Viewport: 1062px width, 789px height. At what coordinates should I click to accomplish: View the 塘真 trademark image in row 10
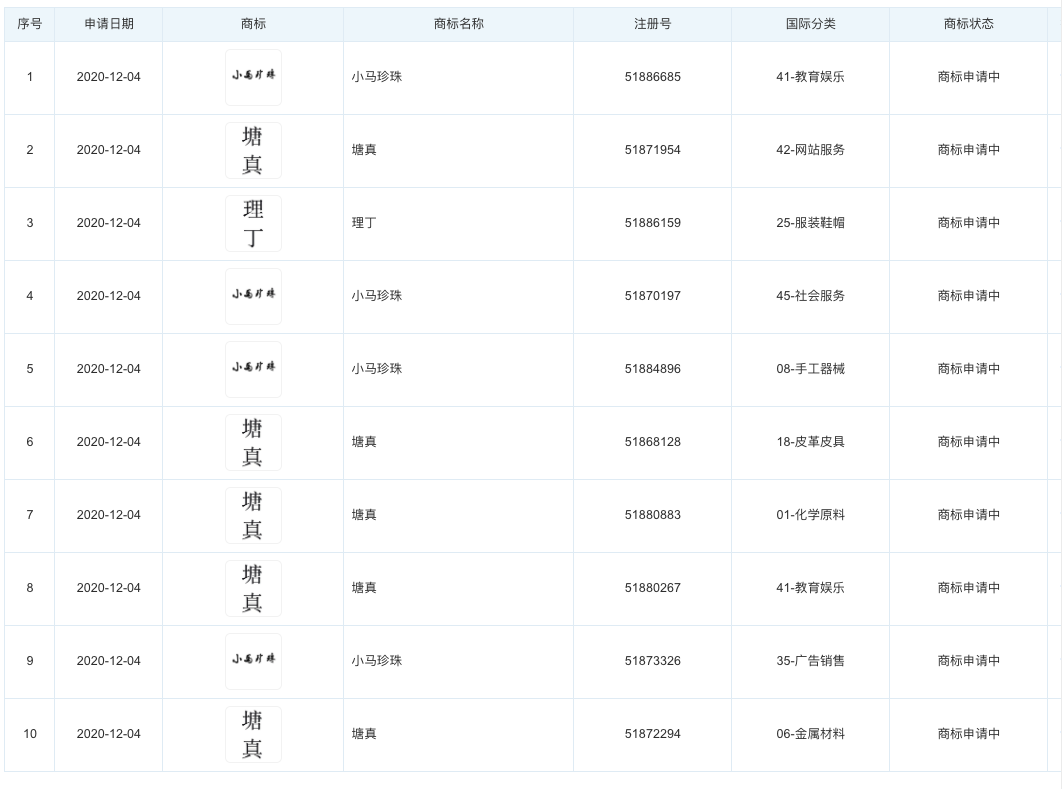tap(253, 734)
